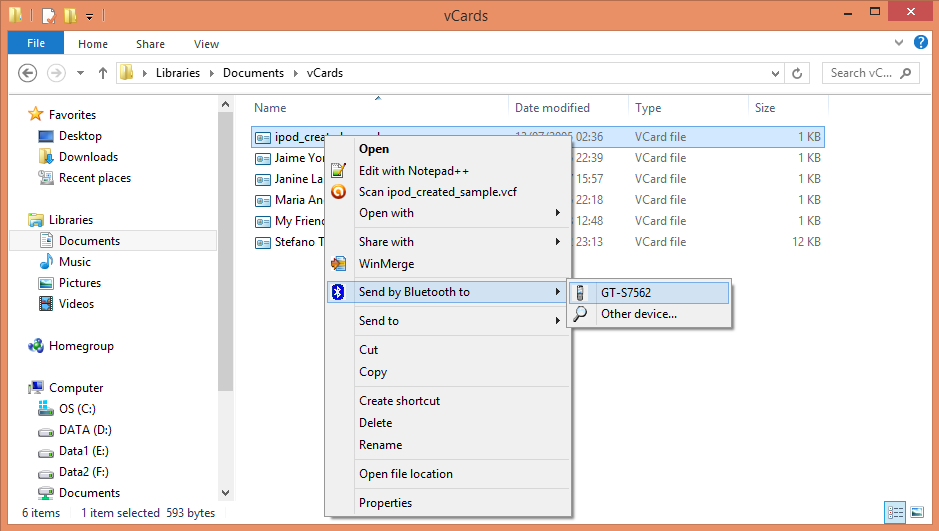Click the Notepad++ icon in context menu
Image resolution: width=939 pixels, height=531 pixels.
pyautogui.click(x=338, y=171)
